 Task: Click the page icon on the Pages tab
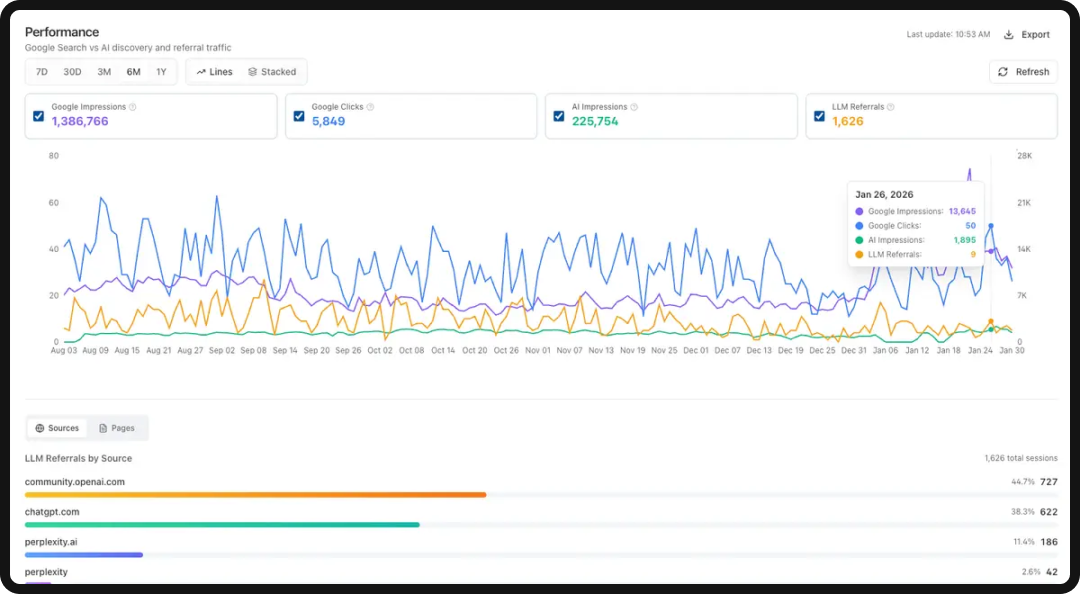[102, 427]
